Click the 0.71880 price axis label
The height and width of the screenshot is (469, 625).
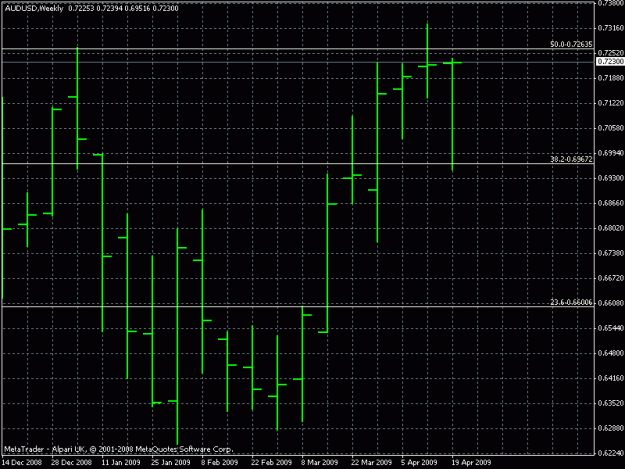coord(610,78)
